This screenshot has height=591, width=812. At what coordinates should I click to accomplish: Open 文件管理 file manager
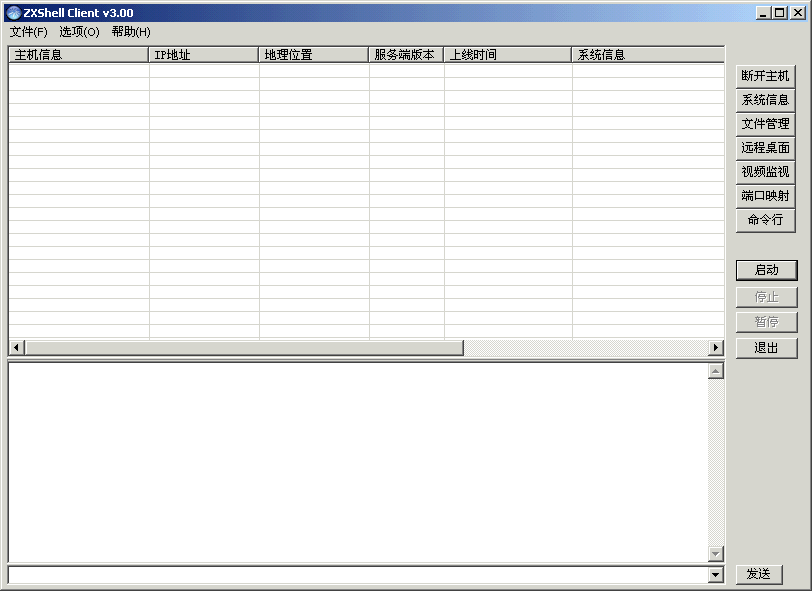pos(765,123)
